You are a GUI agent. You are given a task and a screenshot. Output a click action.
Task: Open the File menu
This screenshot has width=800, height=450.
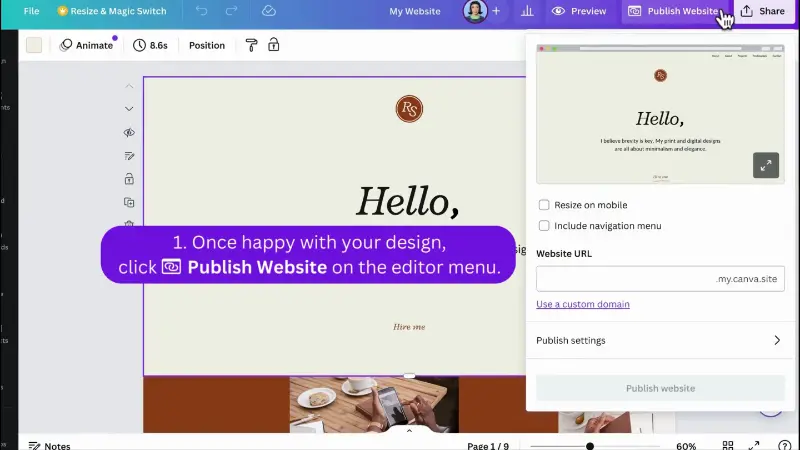coord(31,11)
